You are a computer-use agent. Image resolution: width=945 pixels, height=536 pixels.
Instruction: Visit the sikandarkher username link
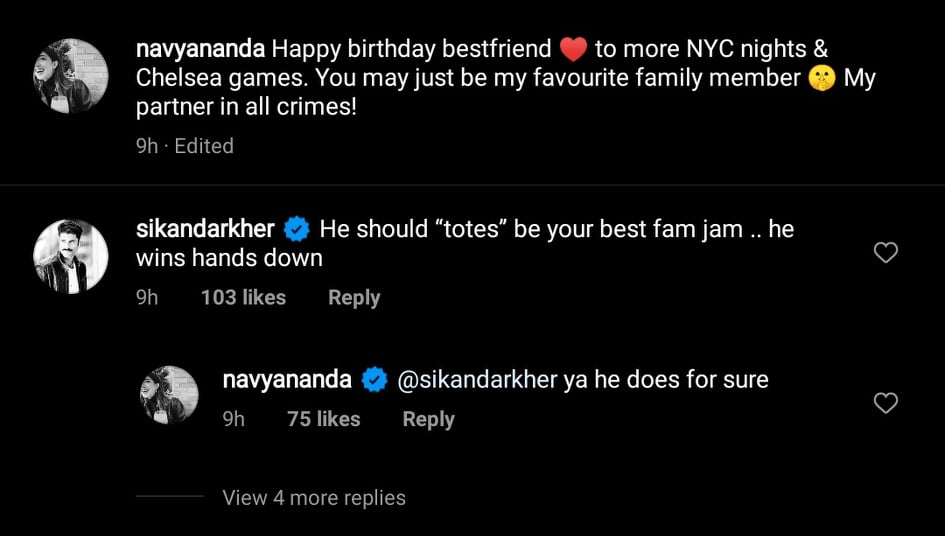(204, 229)
